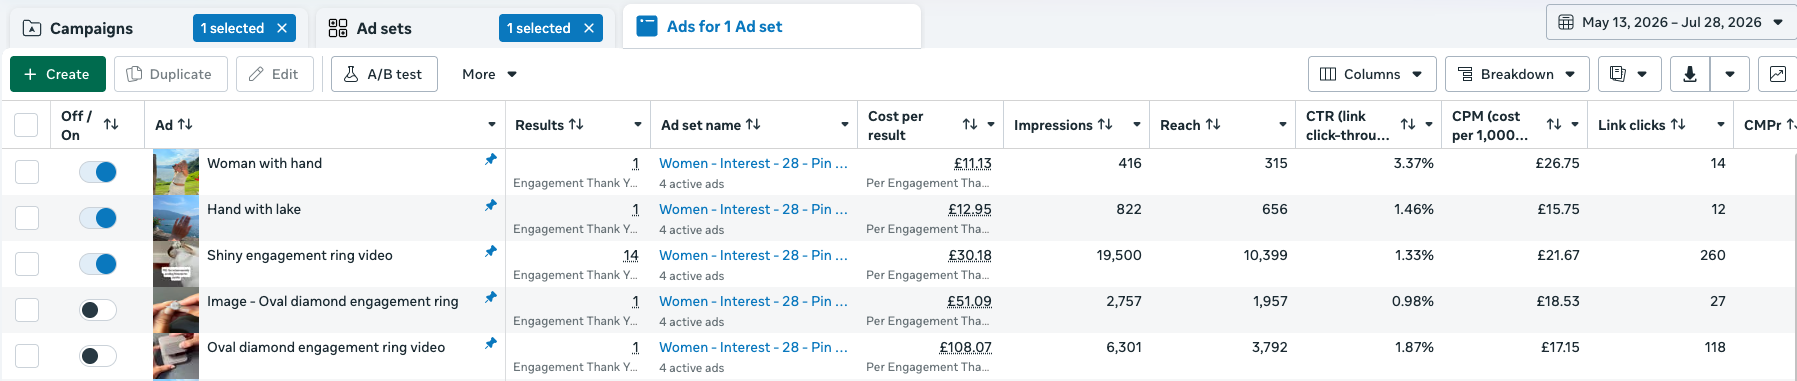1797x381 pixels.
Task: Open the More actions dropdown
Action: 490,74
